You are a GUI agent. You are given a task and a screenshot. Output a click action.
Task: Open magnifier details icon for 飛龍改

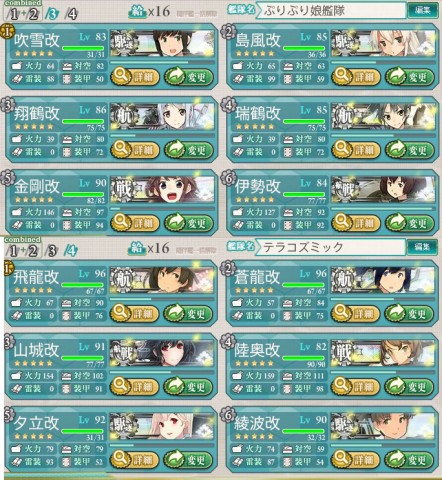coord(120,312)
